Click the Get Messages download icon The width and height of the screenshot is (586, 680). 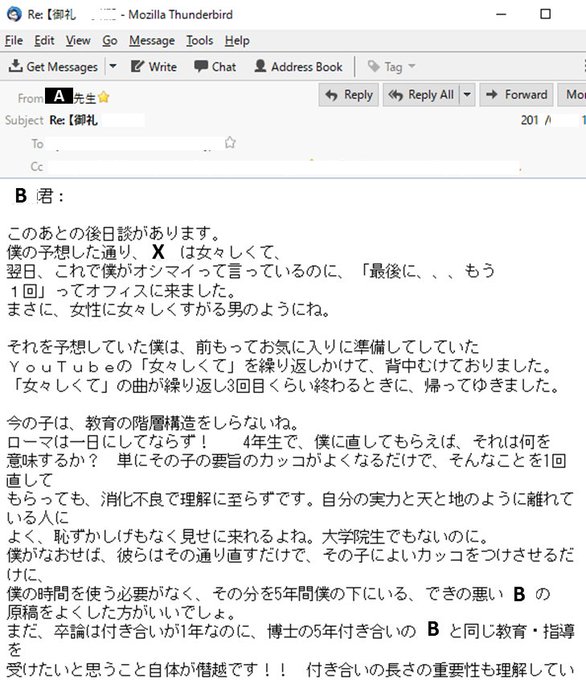pyautogui.click(x=16, y=66)
